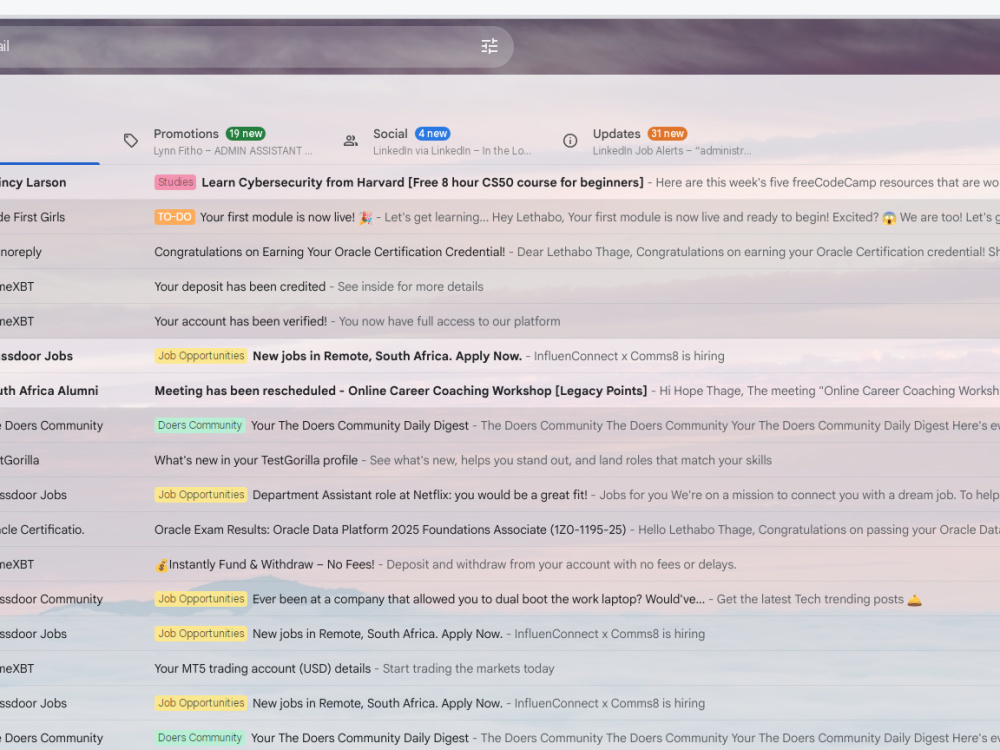Click the 31 new Updates badge
Viewport: 1000px width, 750px height.
(667, 134)
